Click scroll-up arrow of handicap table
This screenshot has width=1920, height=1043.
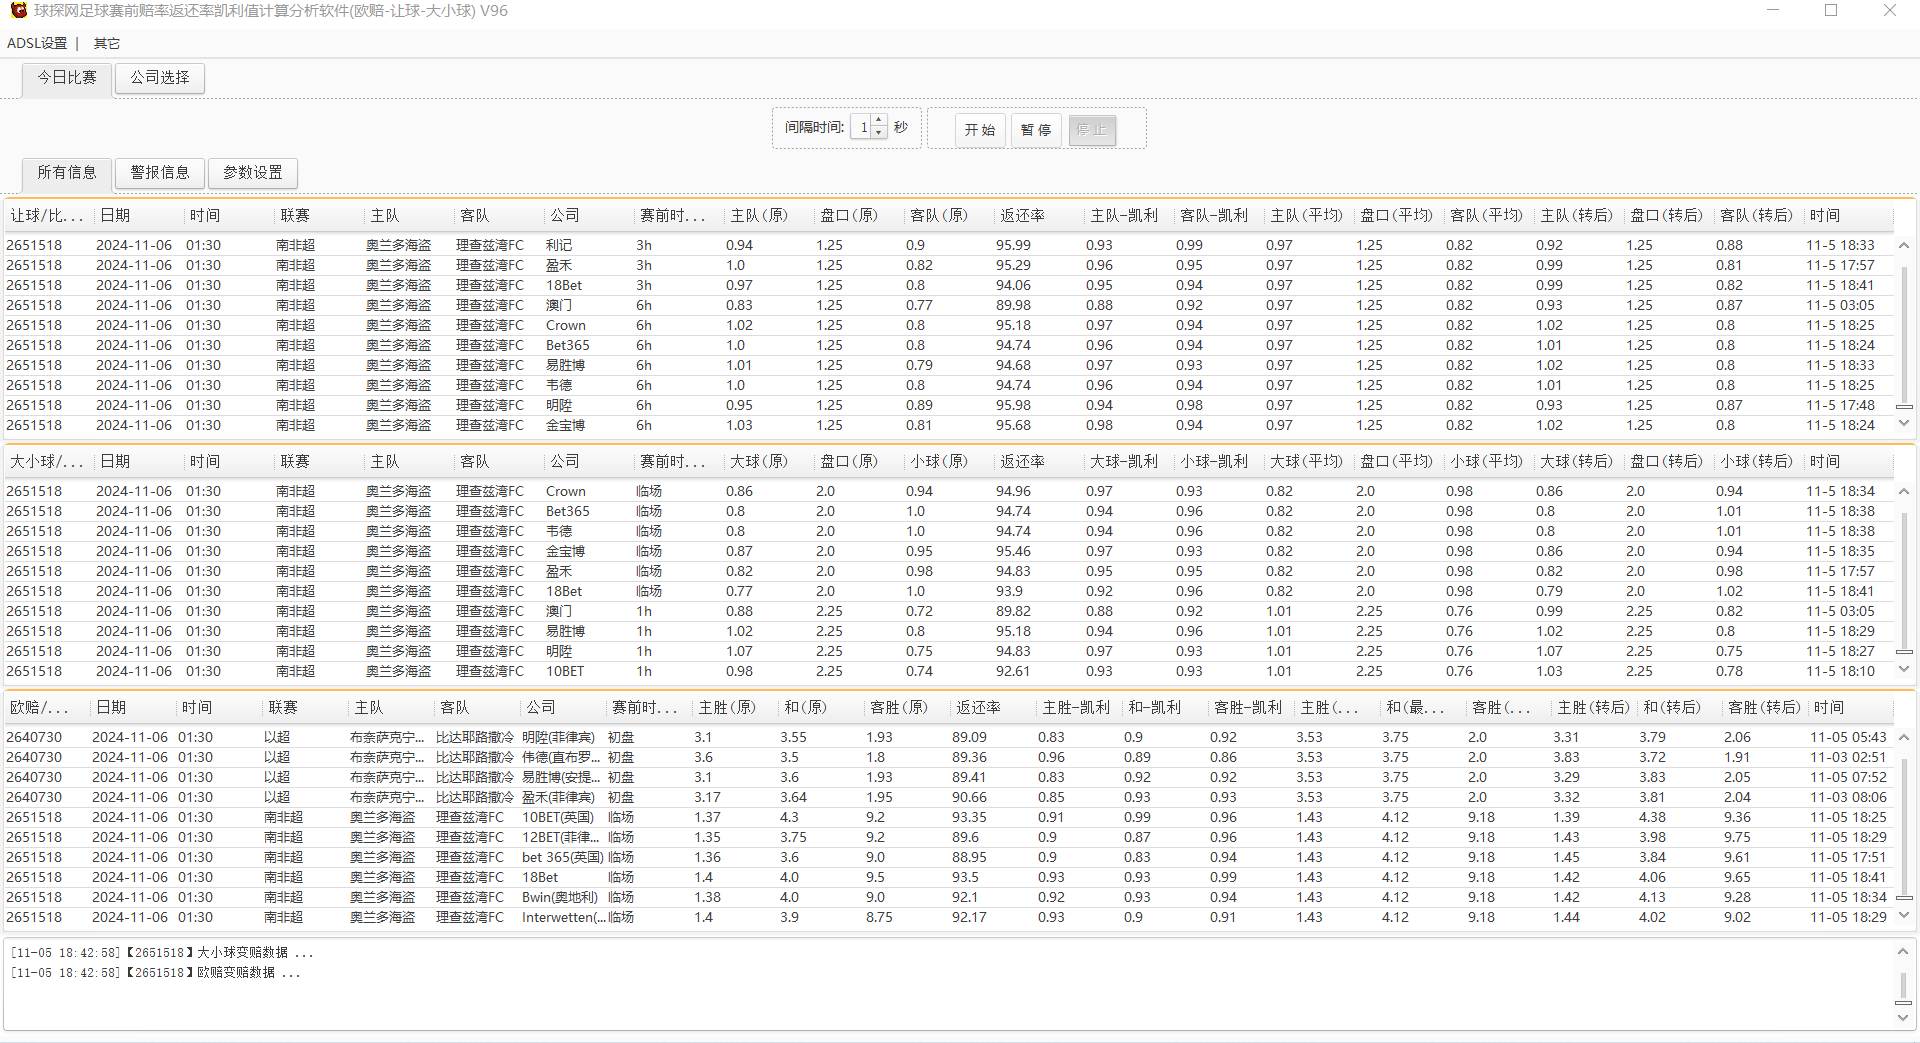pyautogui.click(x=1904, y=245)
